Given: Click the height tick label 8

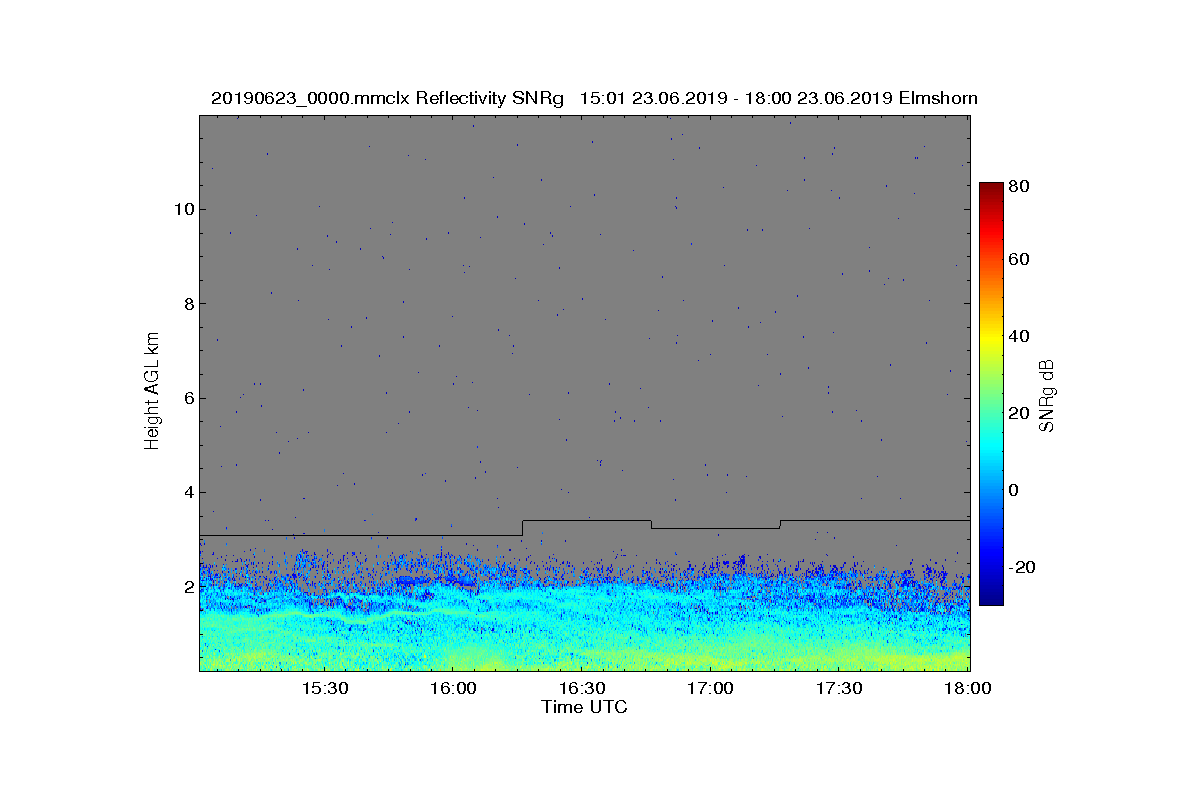Looking at the screenshot, I should 188,304.
